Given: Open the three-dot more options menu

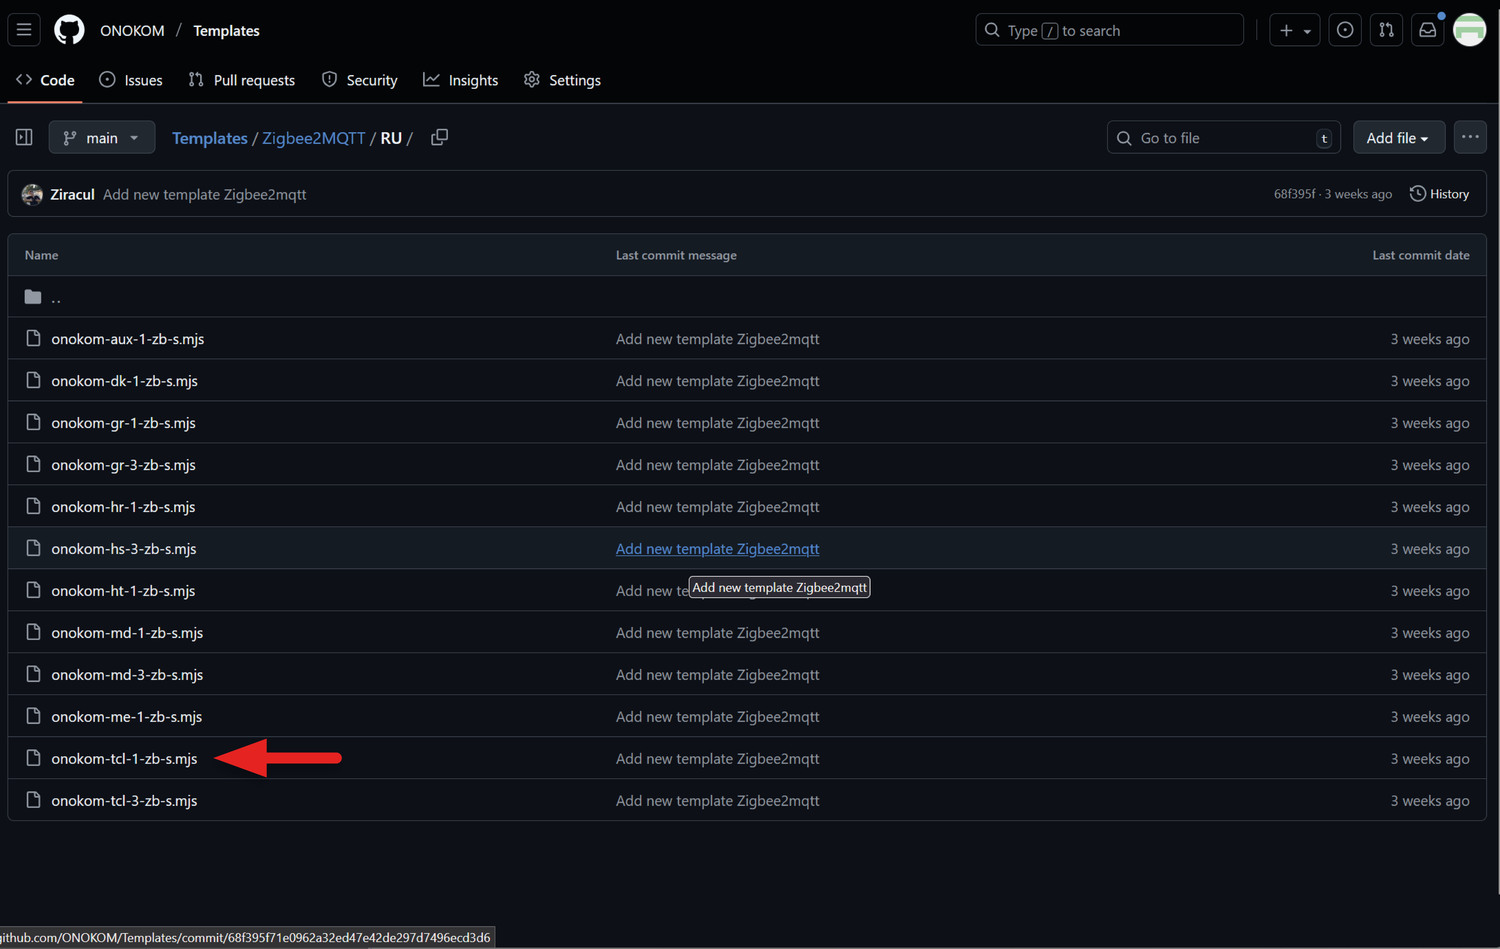Looking at the screenshot, I should [x=1469, y=138].
